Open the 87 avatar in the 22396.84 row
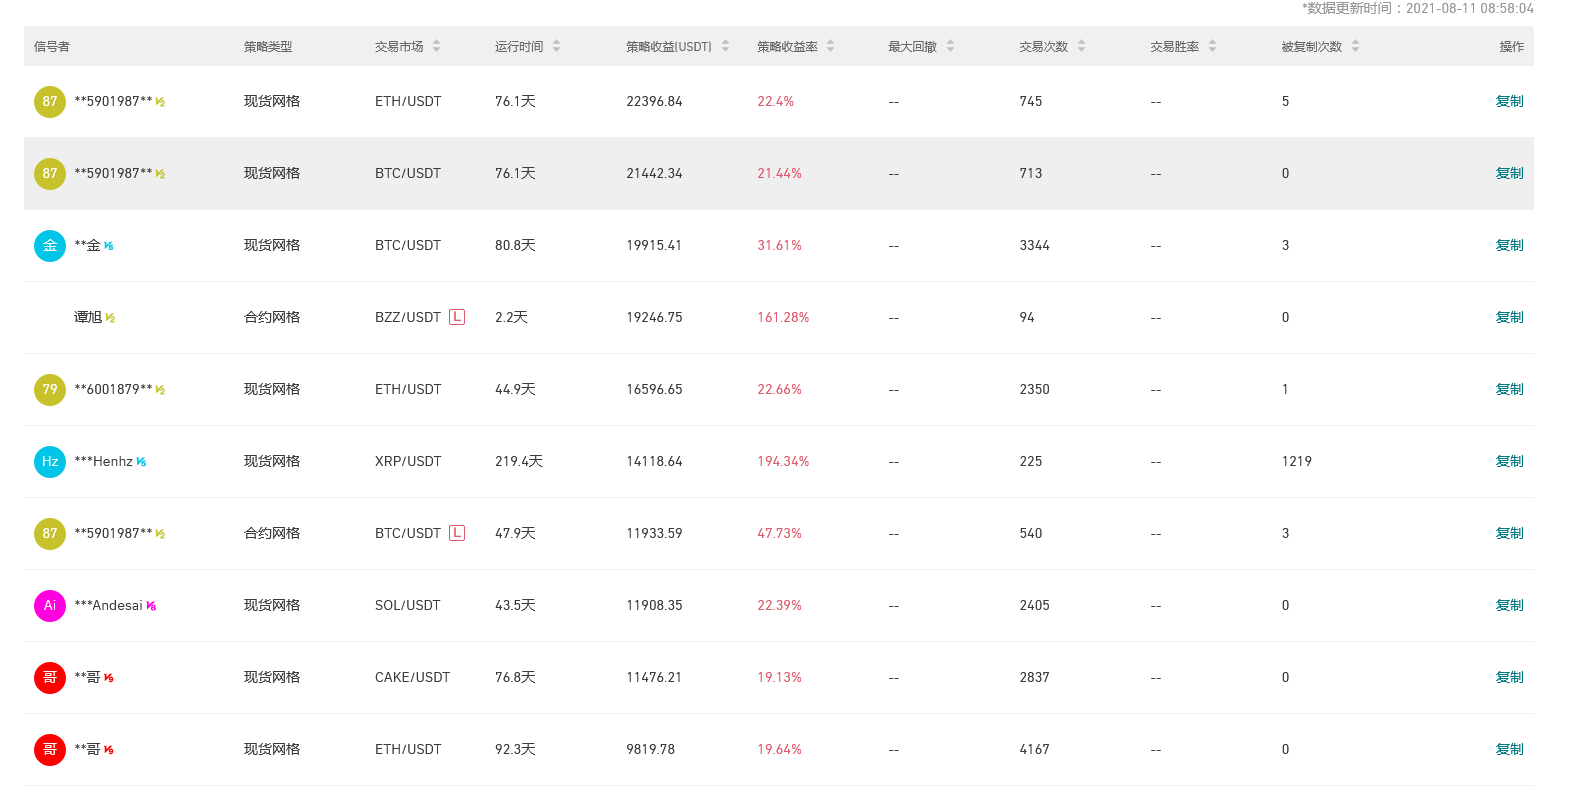Image resolution: width=1570 pixels, height=805 pixels. [50, 102]
